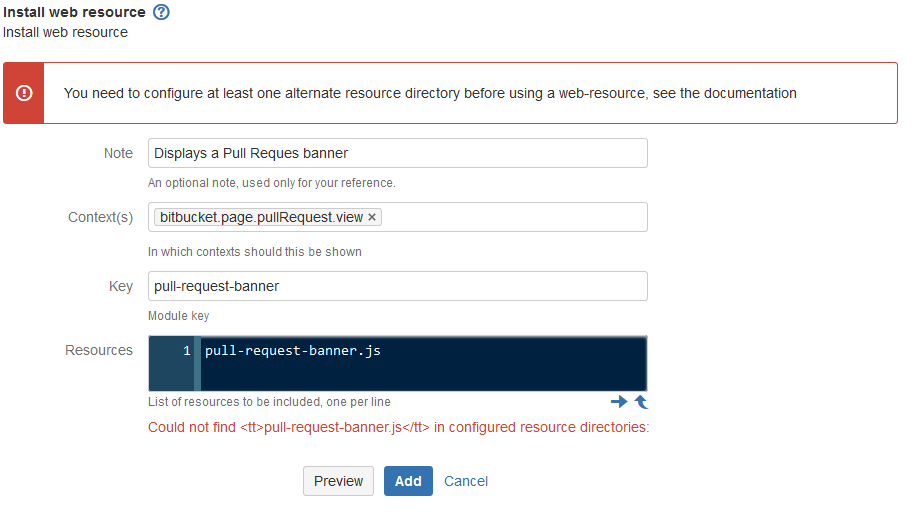
Task: Grab the resize corner of the Resources editor
Action: click(x=644, y=388)
